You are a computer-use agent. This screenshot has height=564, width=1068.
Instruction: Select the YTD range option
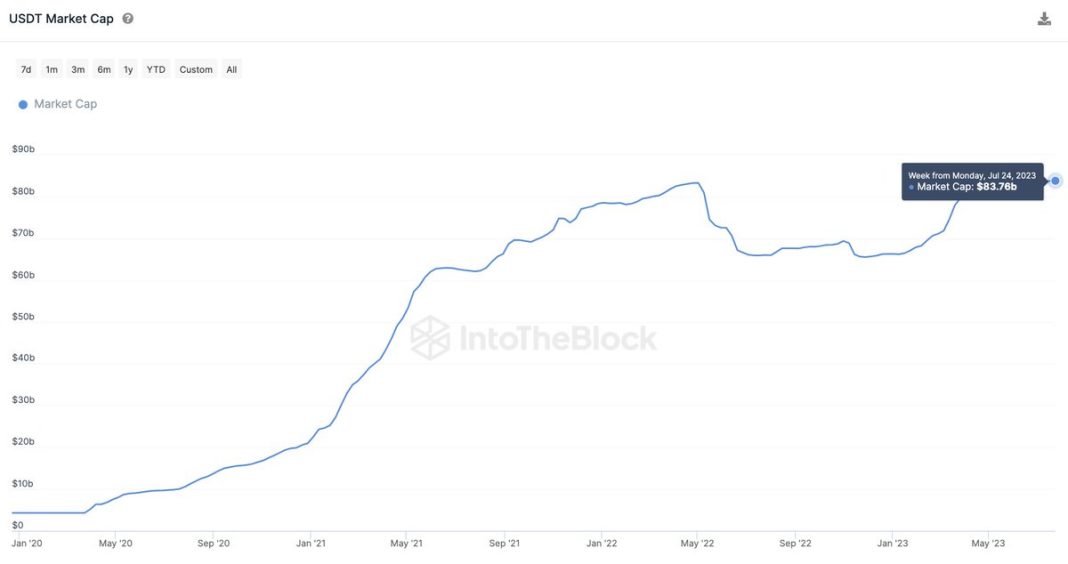156,70
